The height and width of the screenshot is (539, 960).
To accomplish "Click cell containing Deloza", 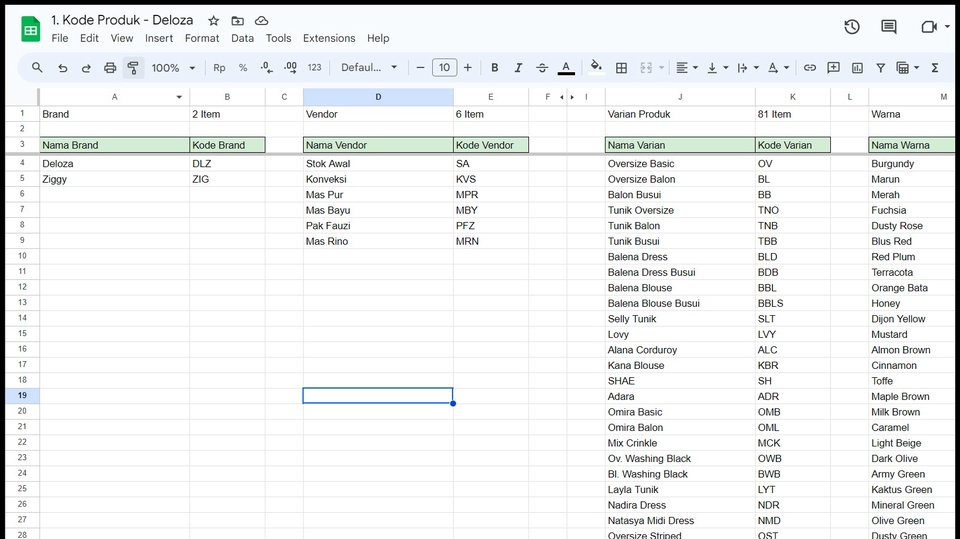I will point(114,164).
